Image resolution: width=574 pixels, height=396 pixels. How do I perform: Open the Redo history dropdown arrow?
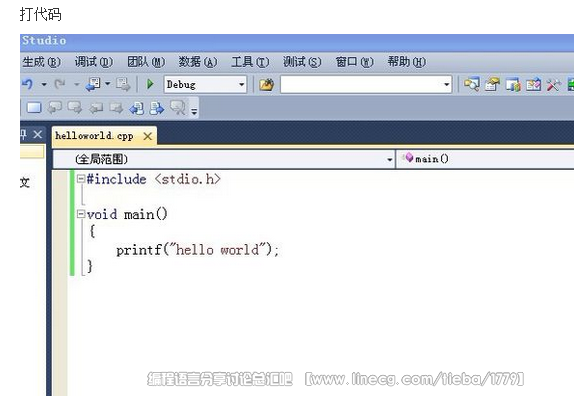pos(77,85)
